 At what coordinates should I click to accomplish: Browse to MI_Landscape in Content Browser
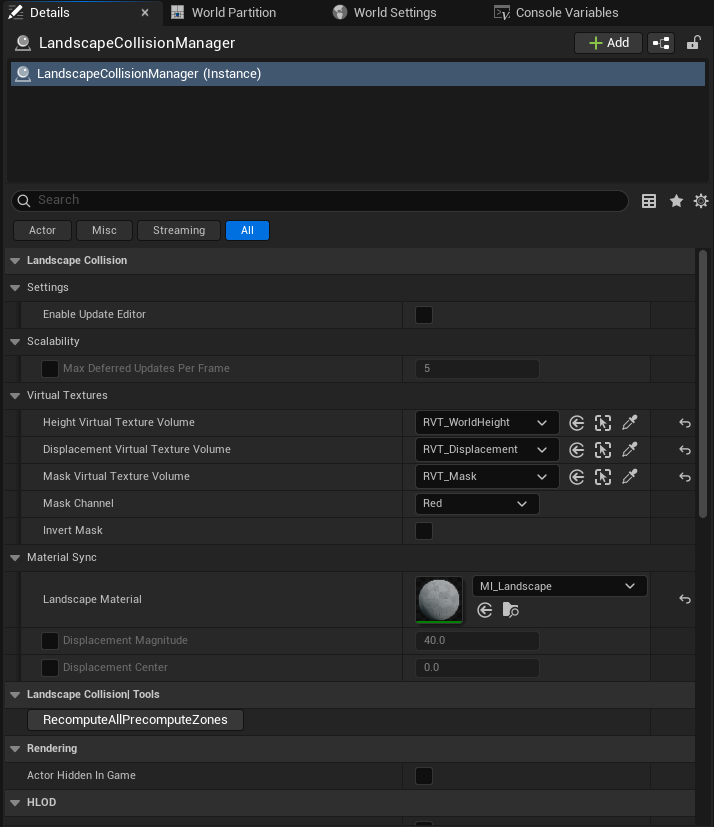point(510,610)
